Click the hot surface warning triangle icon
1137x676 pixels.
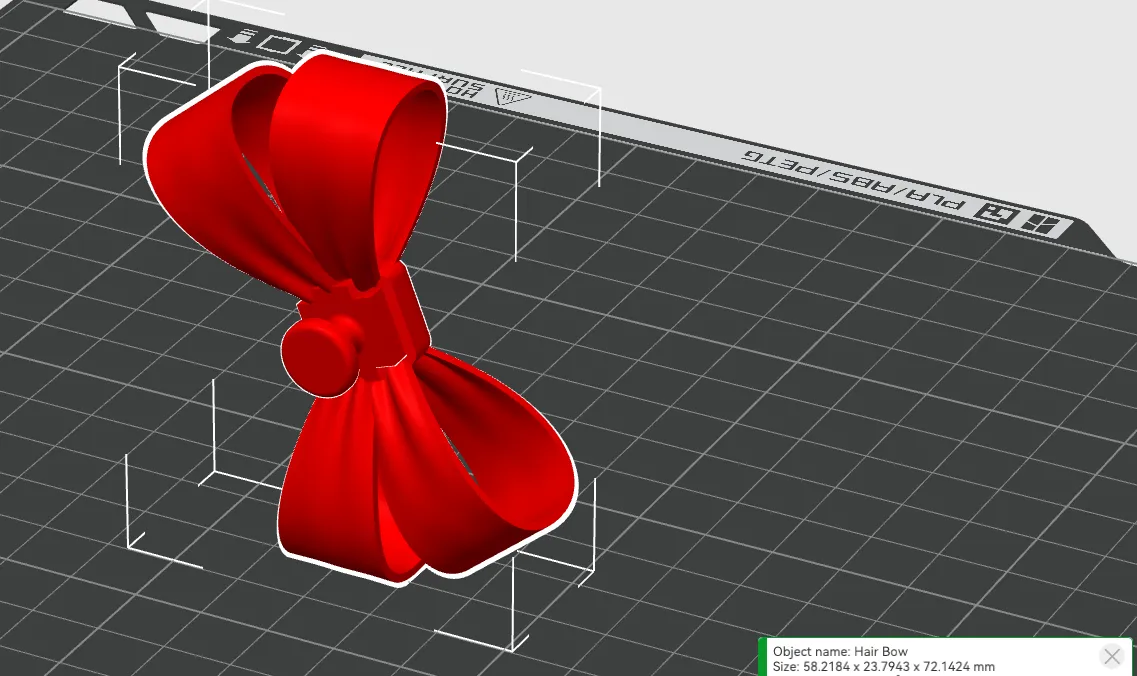click(513, 97)
